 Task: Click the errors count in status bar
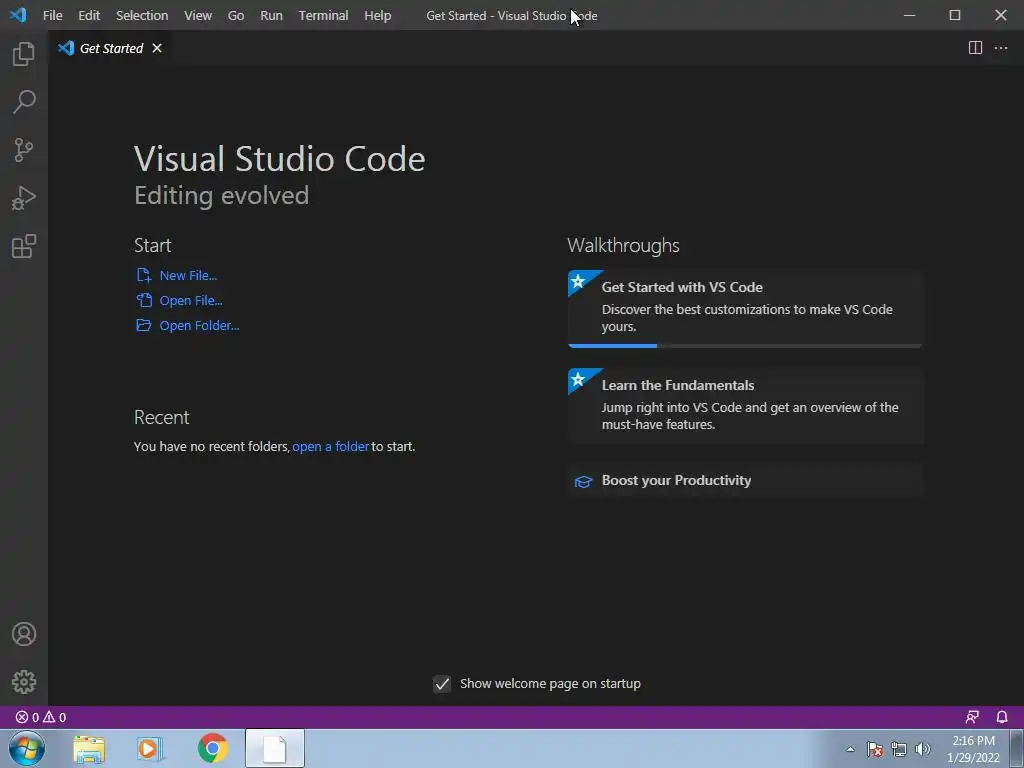pos(27,717)
